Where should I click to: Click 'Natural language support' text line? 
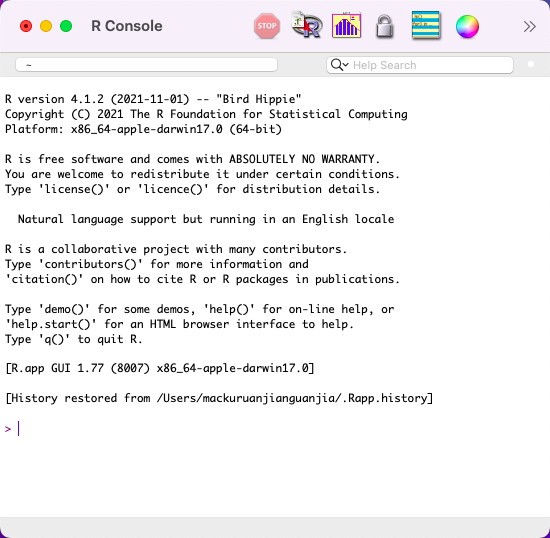(x=206, y=219)
